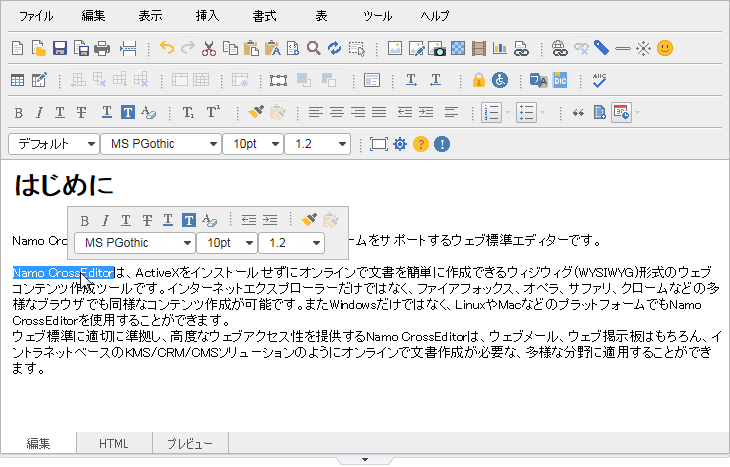Insert special character icon
The height and width of the screenshot is (467, 730).
(x=643, y=48)
